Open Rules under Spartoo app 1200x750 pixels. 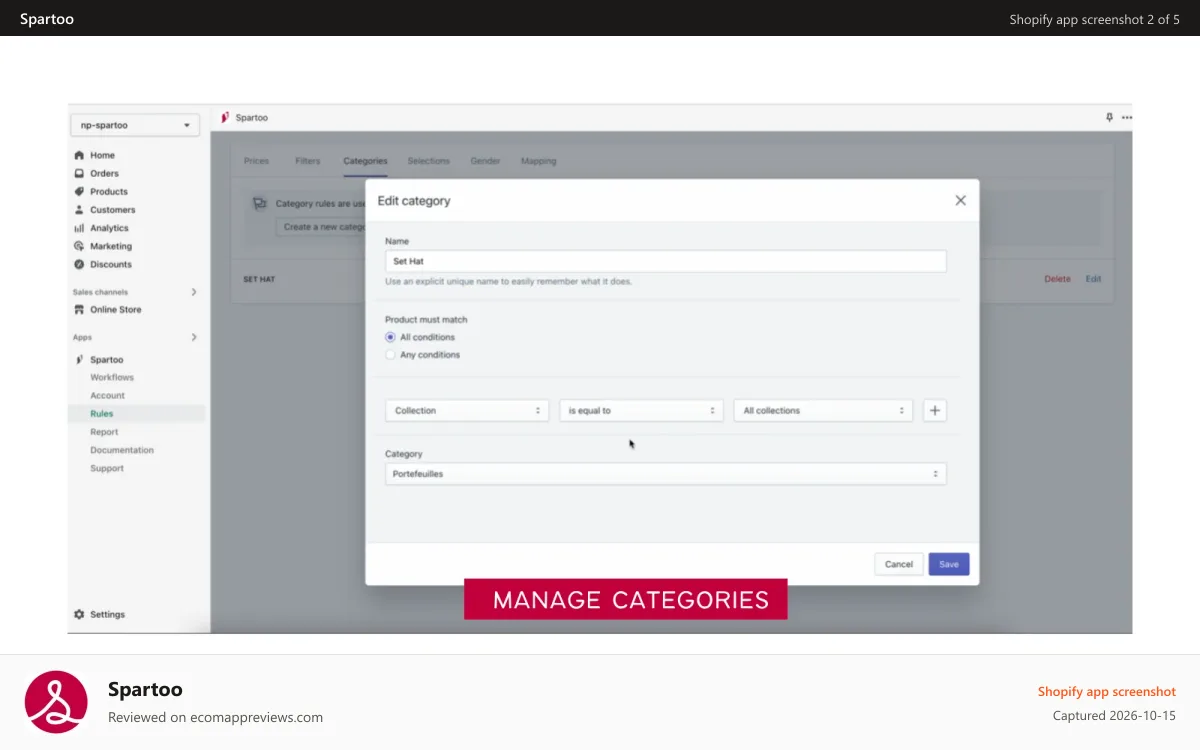(x=101, y=413)
